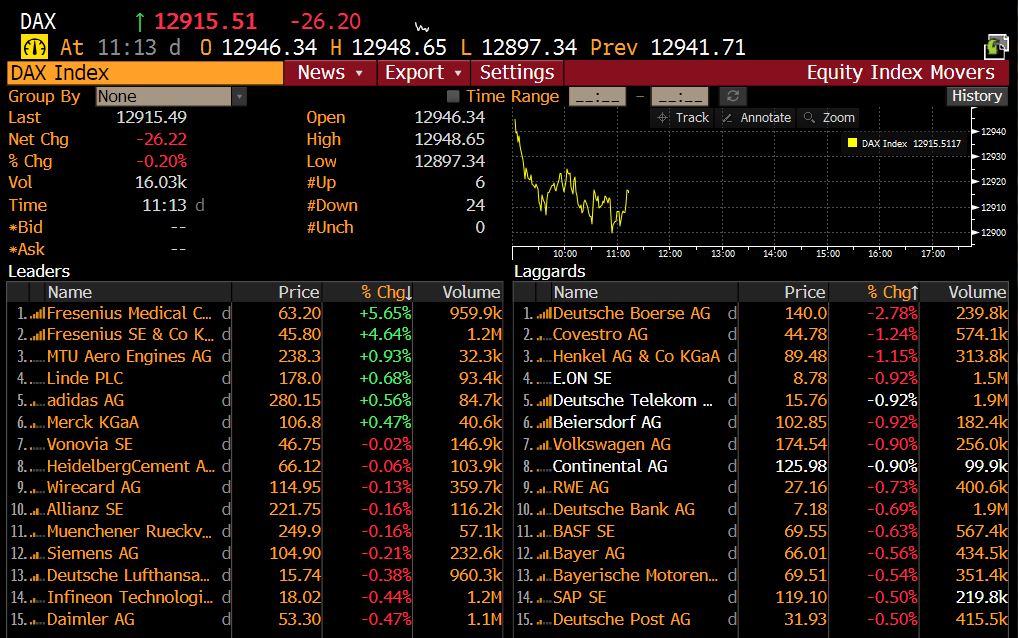The image size is (1018, 638).
Task: Select the HeidelbergCement leader row
Action: click(x=255, y=467)
